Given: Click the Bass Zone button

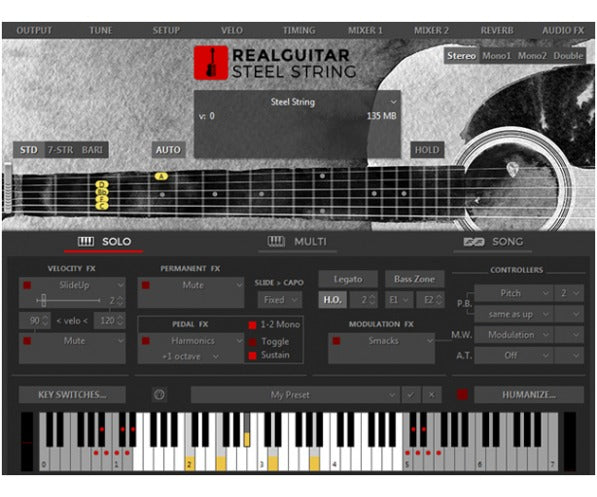Looking at the screenshot, I should (x=415, y=279).
